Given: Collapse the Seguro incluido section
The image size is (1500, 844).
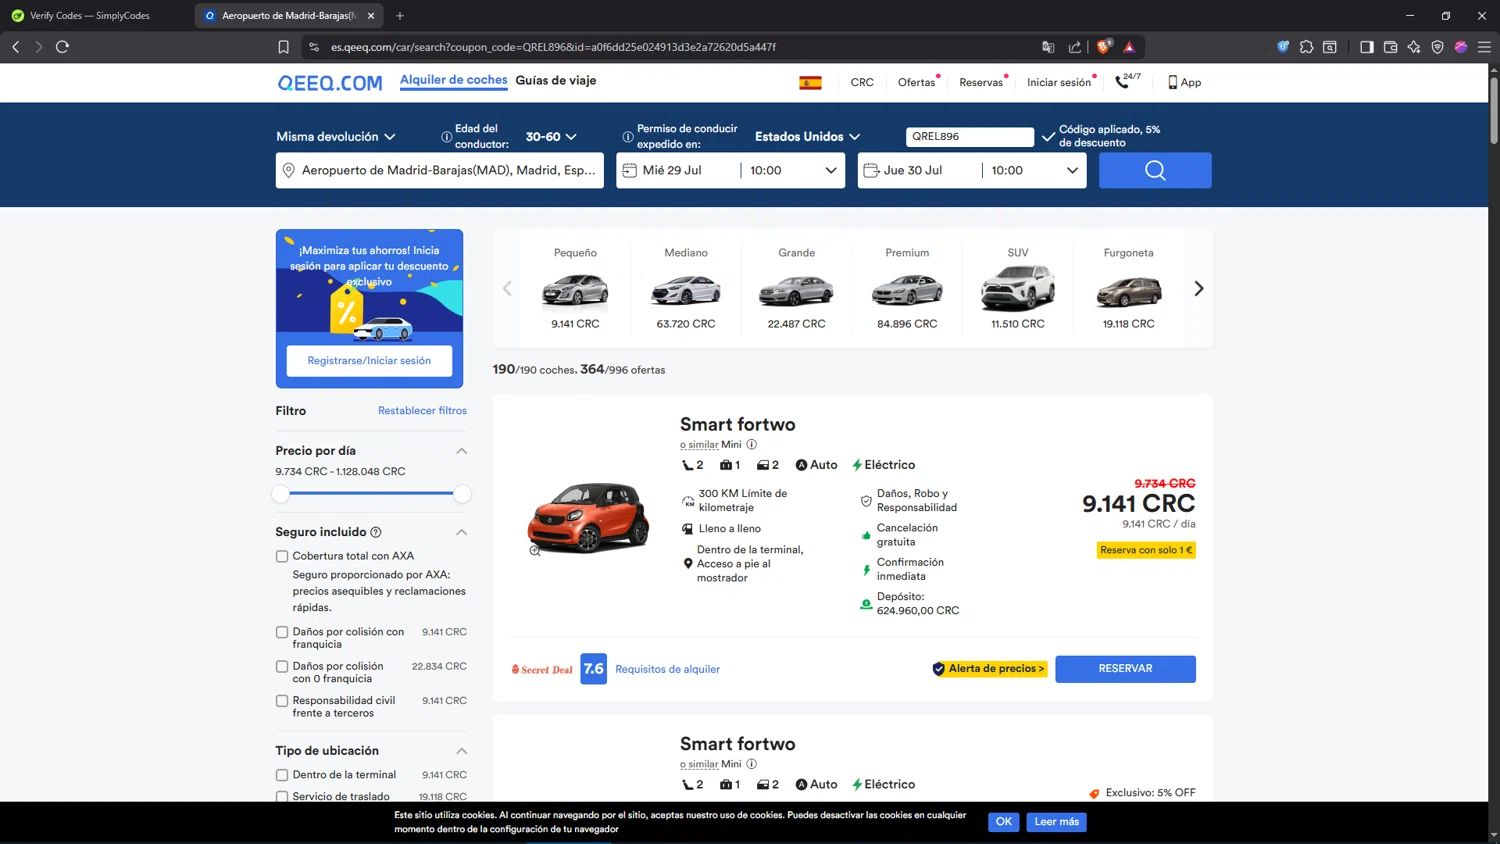Looking at the screenshot, I should coord(461,532).
